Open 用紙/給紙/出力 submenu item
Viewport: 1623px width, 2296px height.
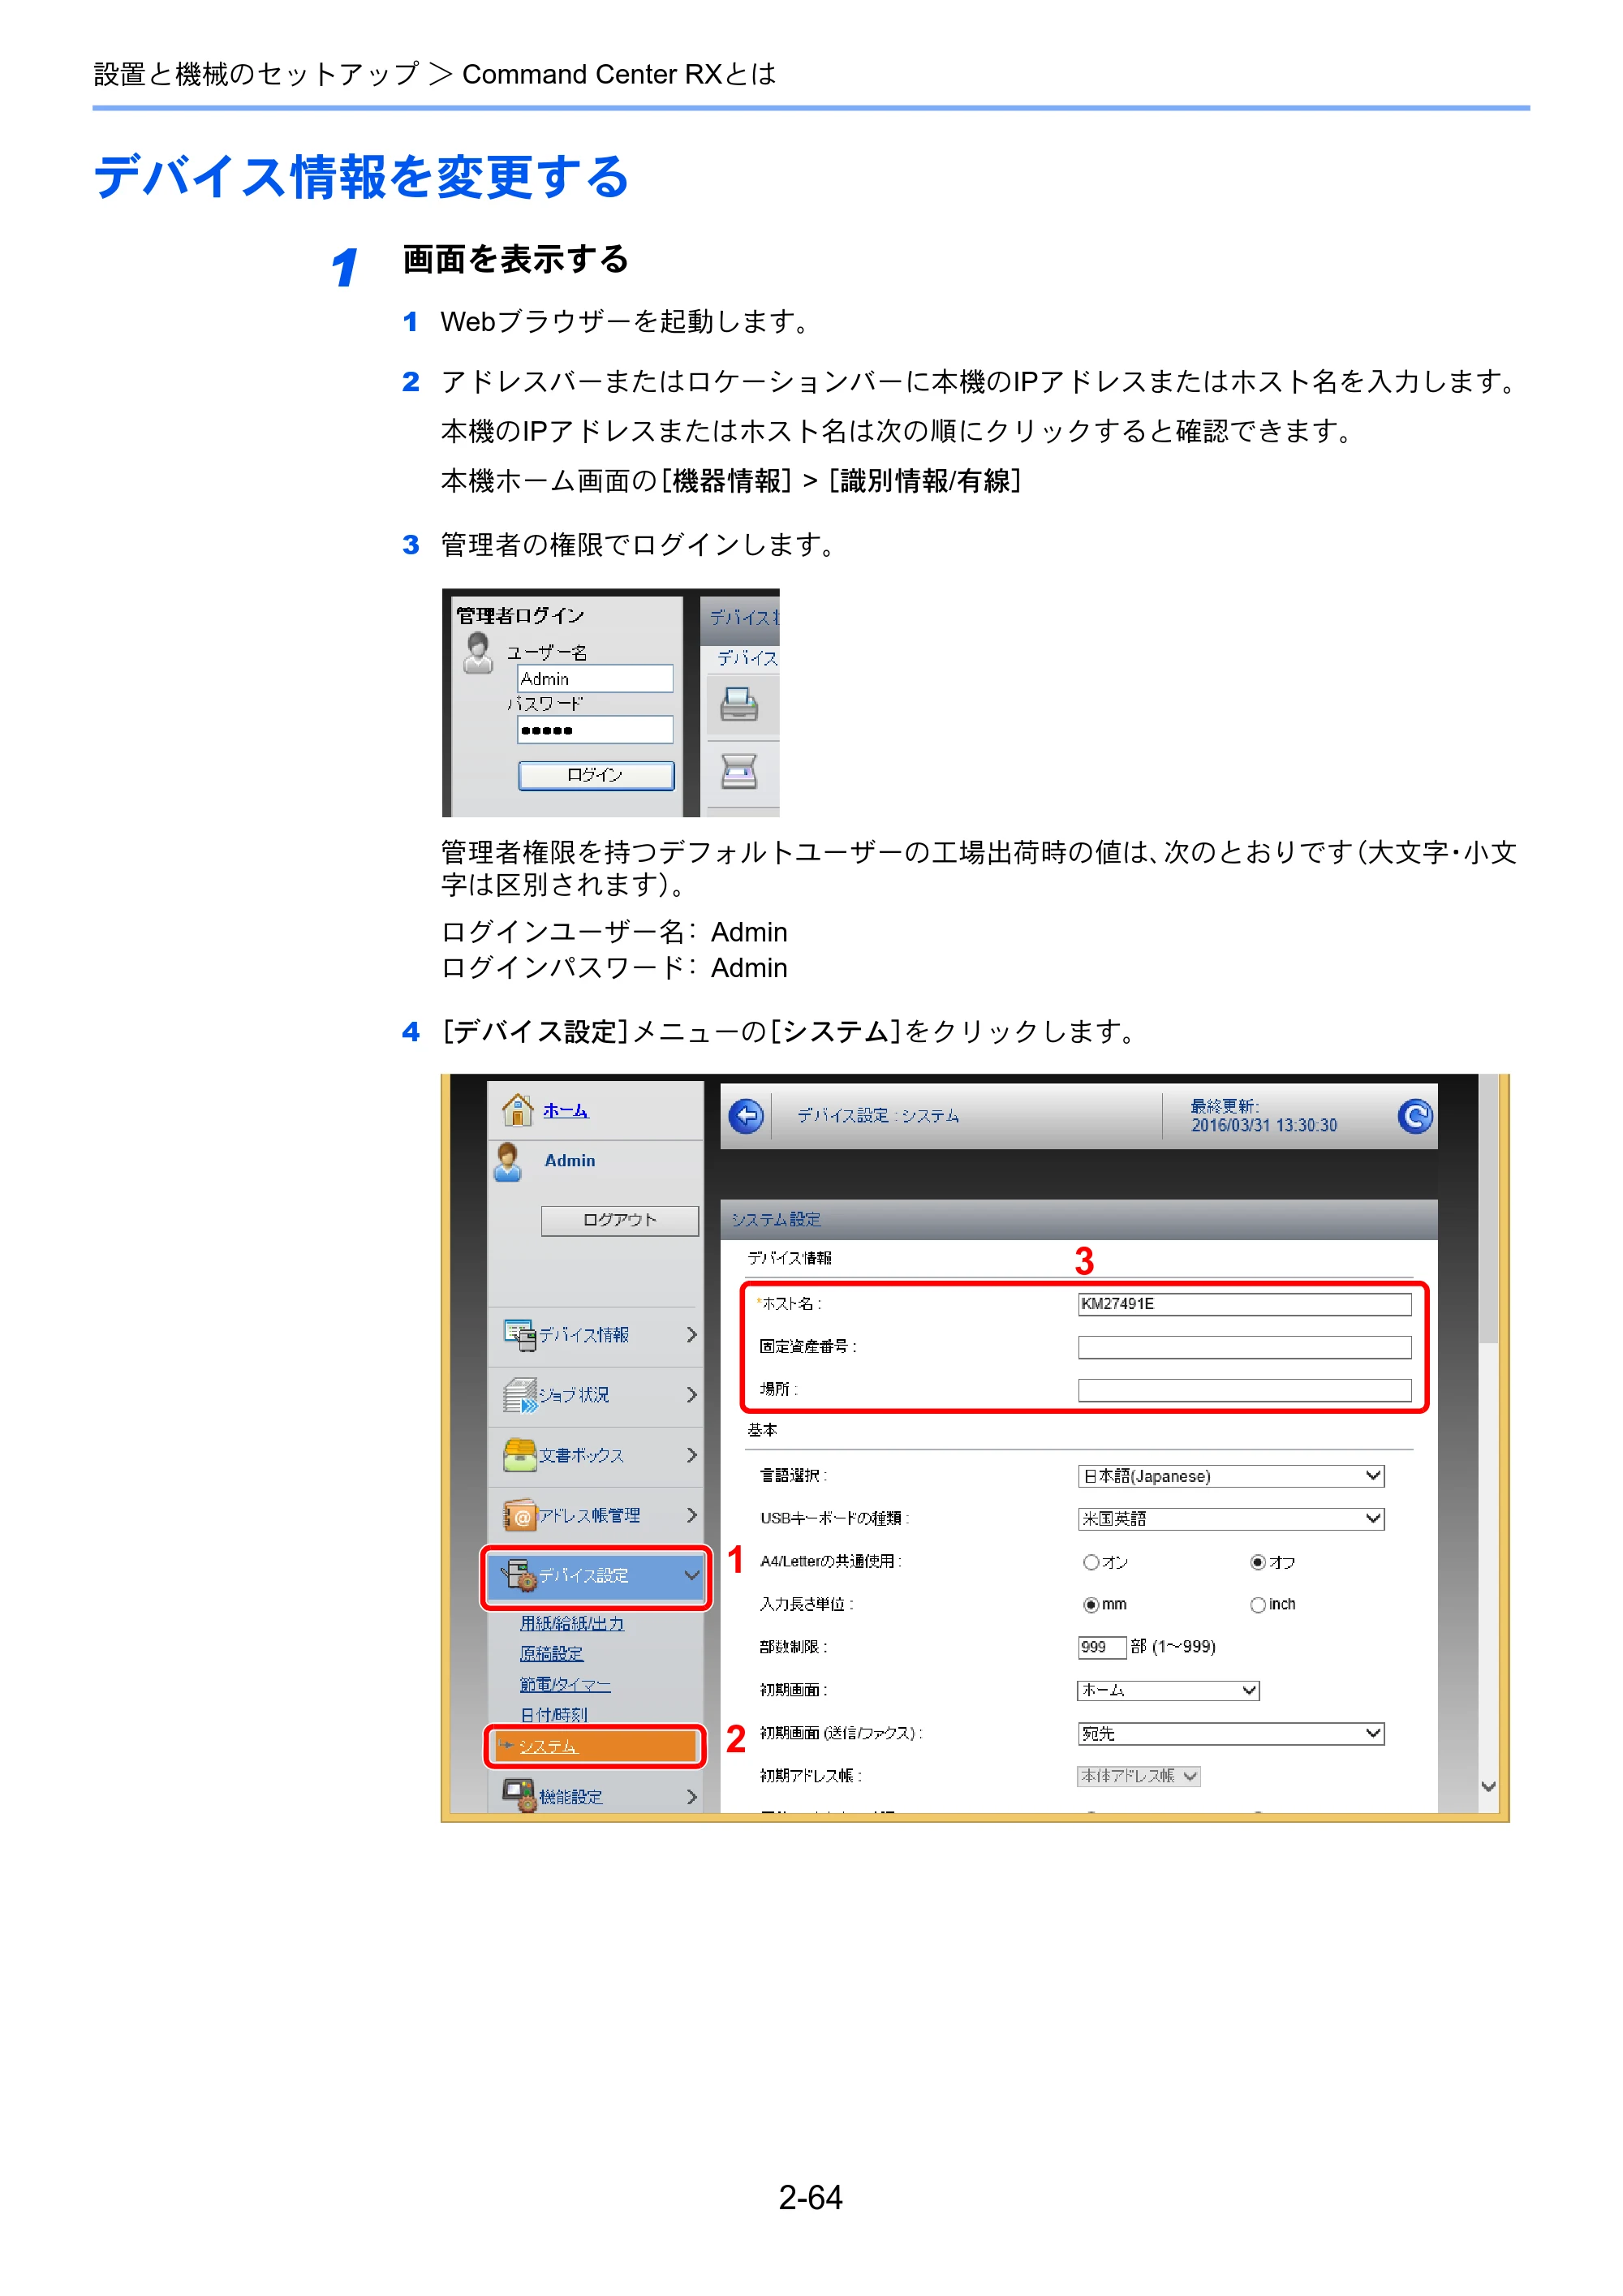click(x=572, y=1624)
